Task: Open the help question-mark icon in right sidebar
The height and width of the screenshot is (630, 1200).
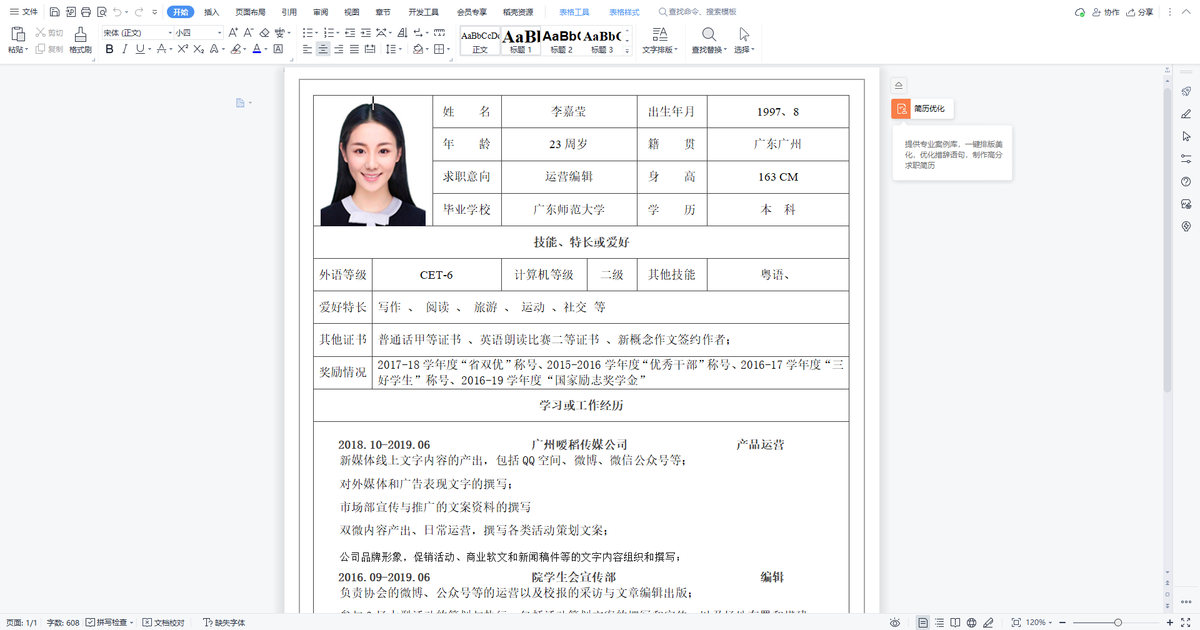Action: pyautogui.click(x=1186, y=181)
